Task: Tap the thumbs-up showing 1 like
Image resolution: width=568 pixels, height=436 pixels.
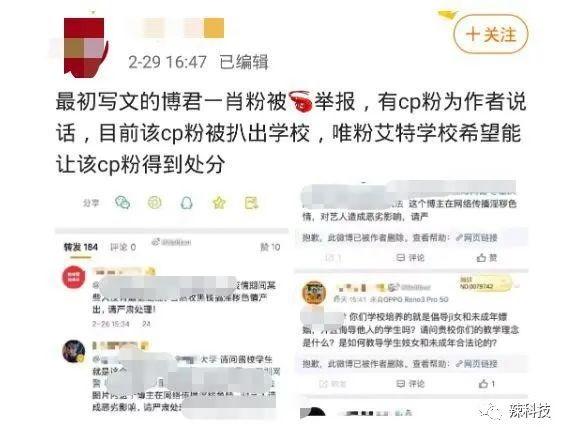Action: [486, 383]
